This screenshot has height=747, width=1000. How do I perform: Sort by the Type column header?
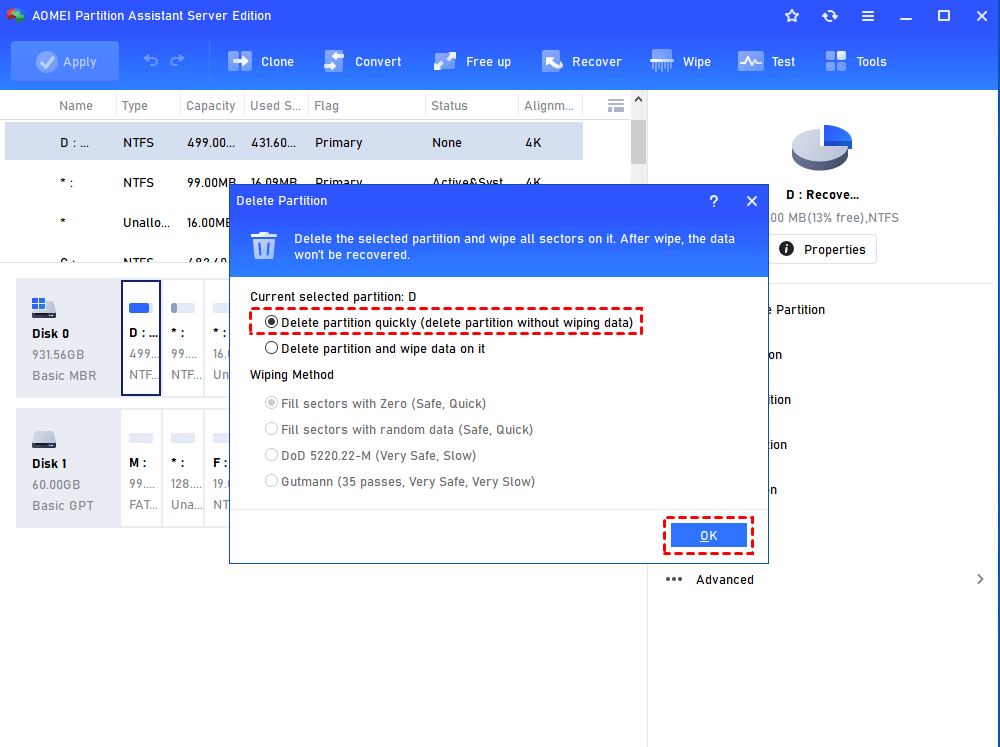[x=135, y=106]
